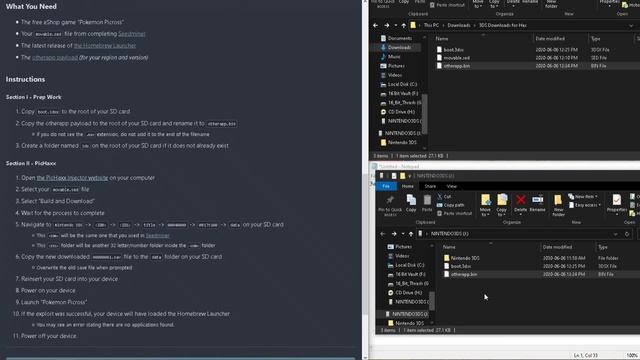Click Rename in lower Explorer ribbon

[x=538, y=203]
